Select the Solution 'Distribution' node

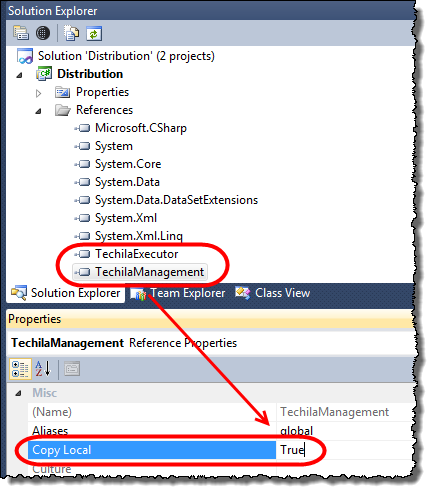point(126,56)
